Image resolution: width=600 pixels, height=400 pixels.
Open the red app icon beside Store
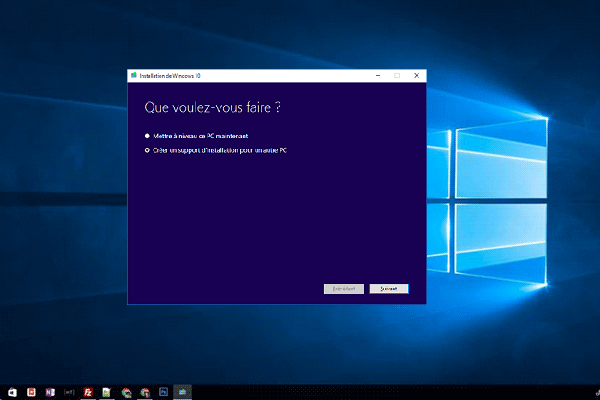[x=31, y=392]
